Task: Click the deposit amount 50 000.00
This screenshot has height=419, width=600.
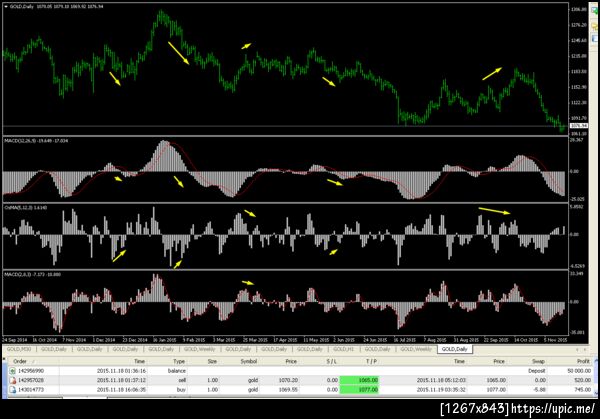Action: (577, 371)
